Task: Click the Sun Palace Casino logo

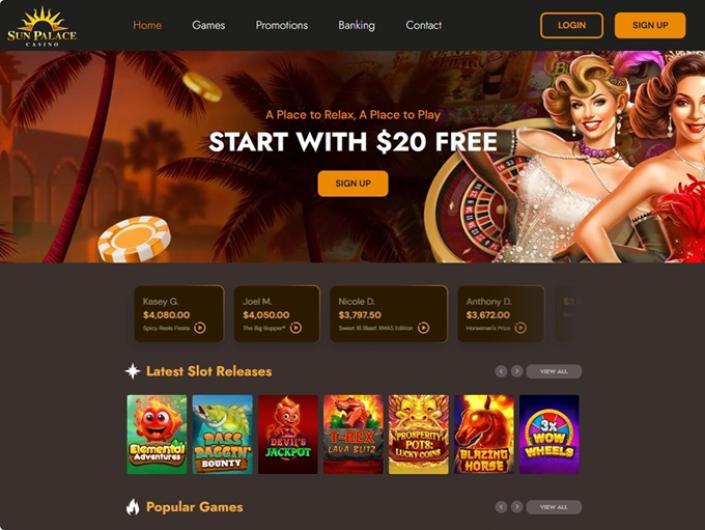Action: coord(42,27)
